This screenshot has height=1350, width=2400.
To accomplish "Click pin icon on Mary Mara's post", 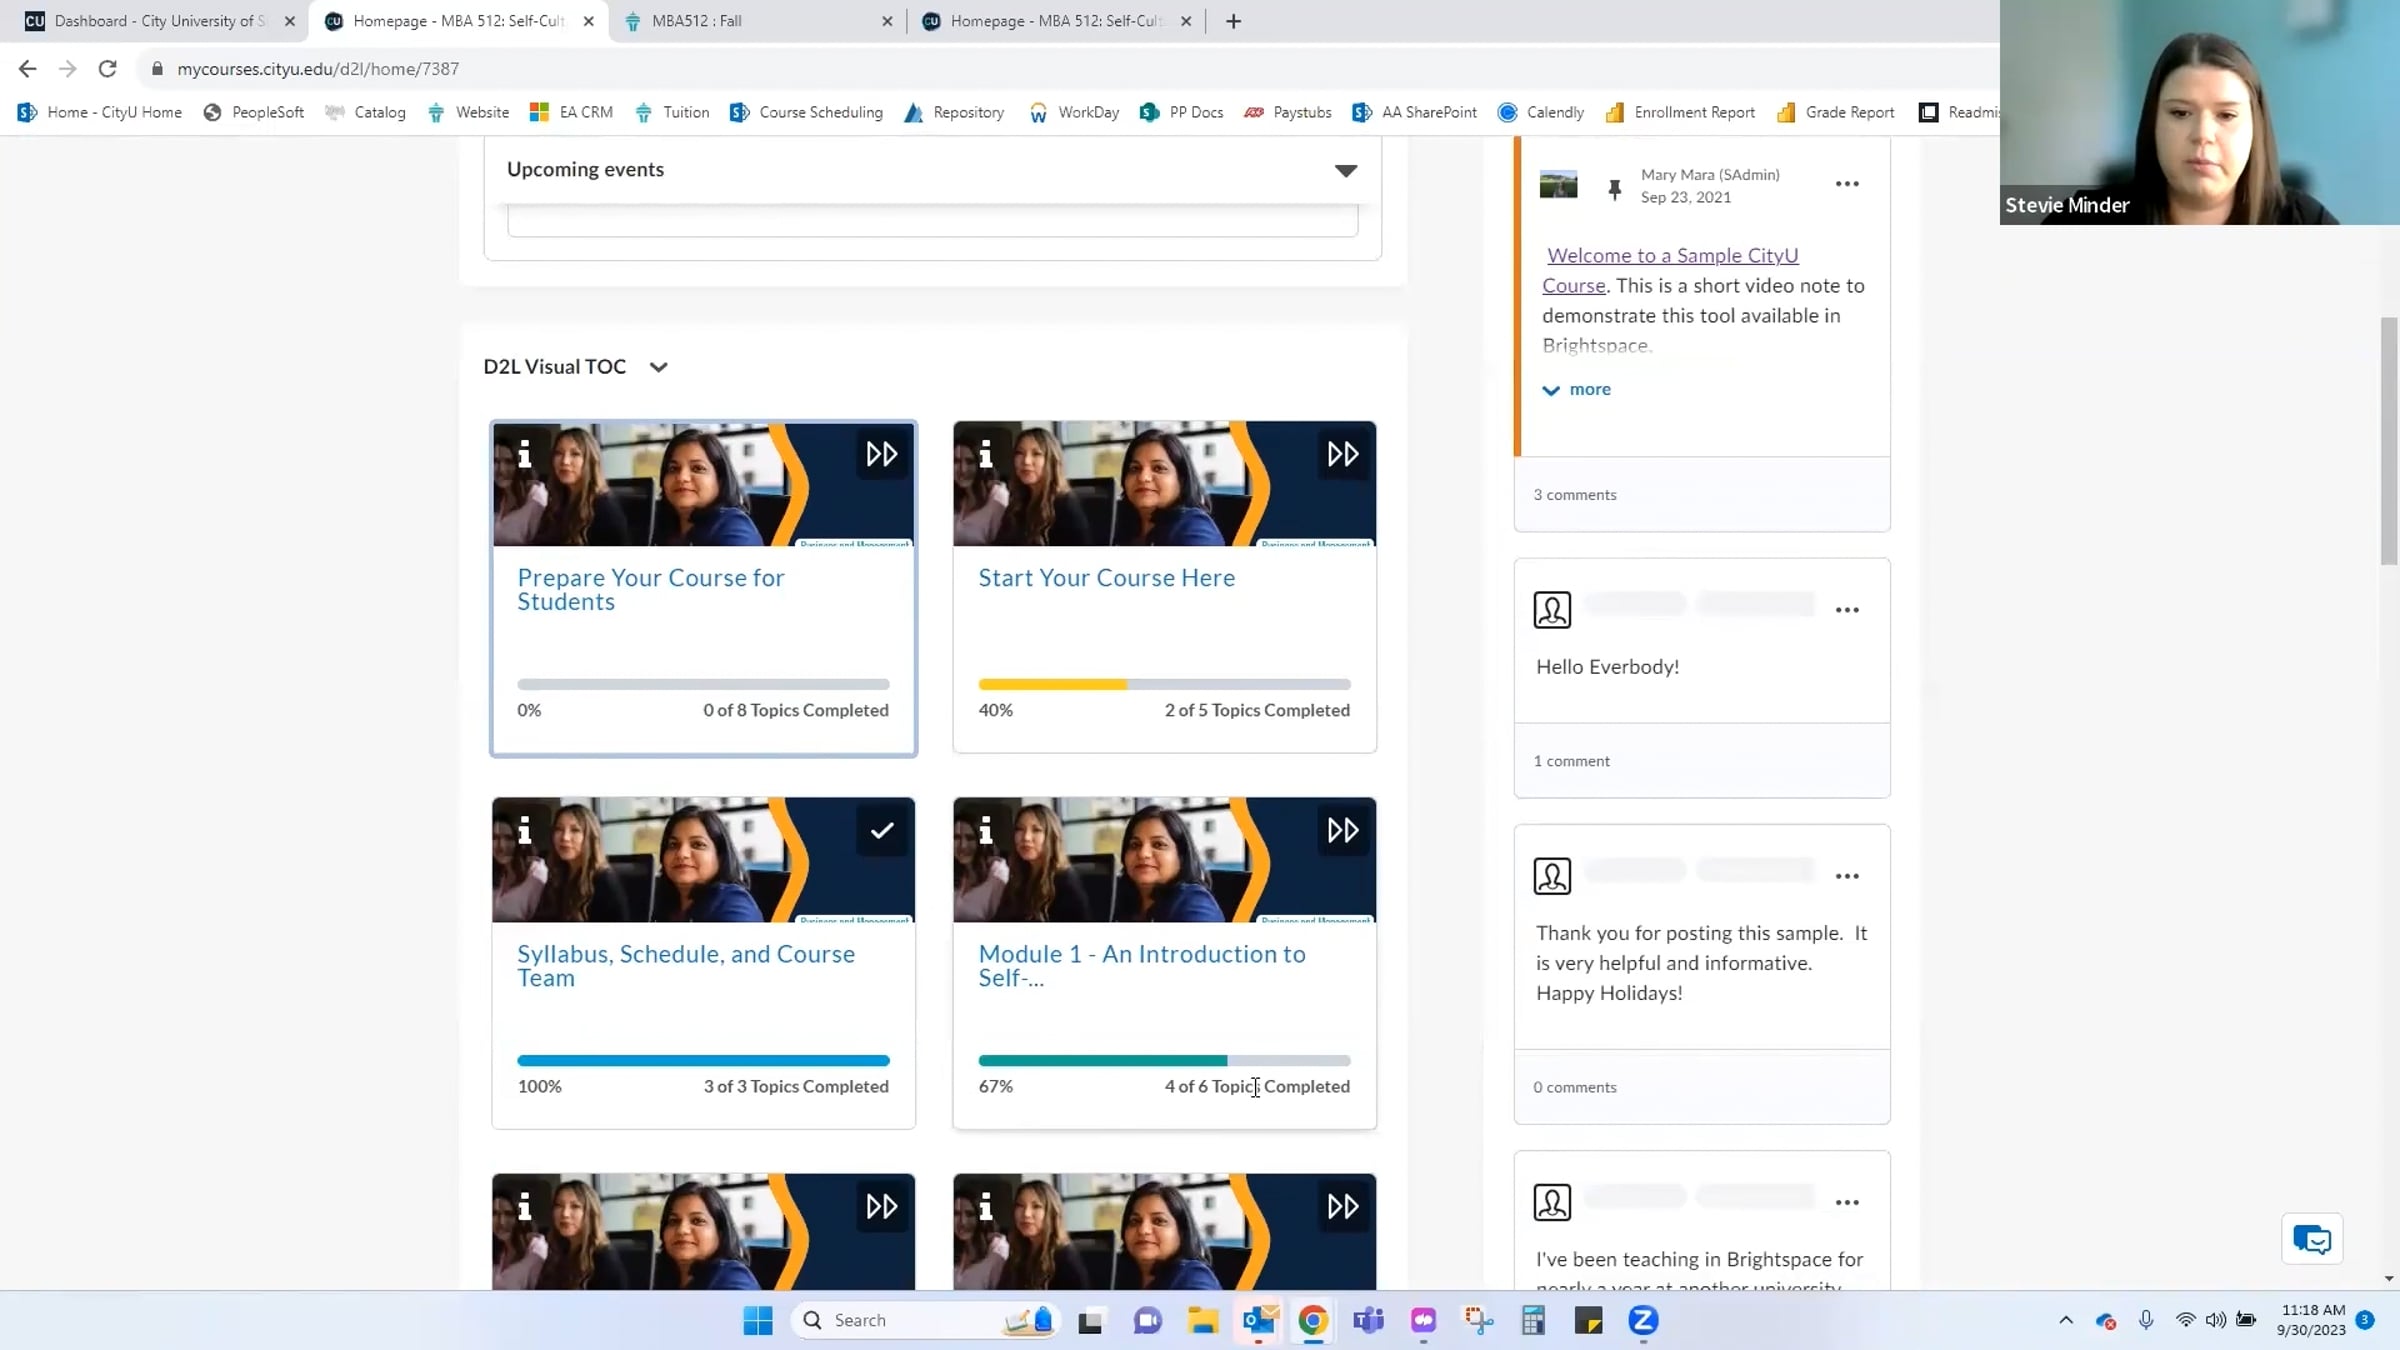I will coord(1614,188).
